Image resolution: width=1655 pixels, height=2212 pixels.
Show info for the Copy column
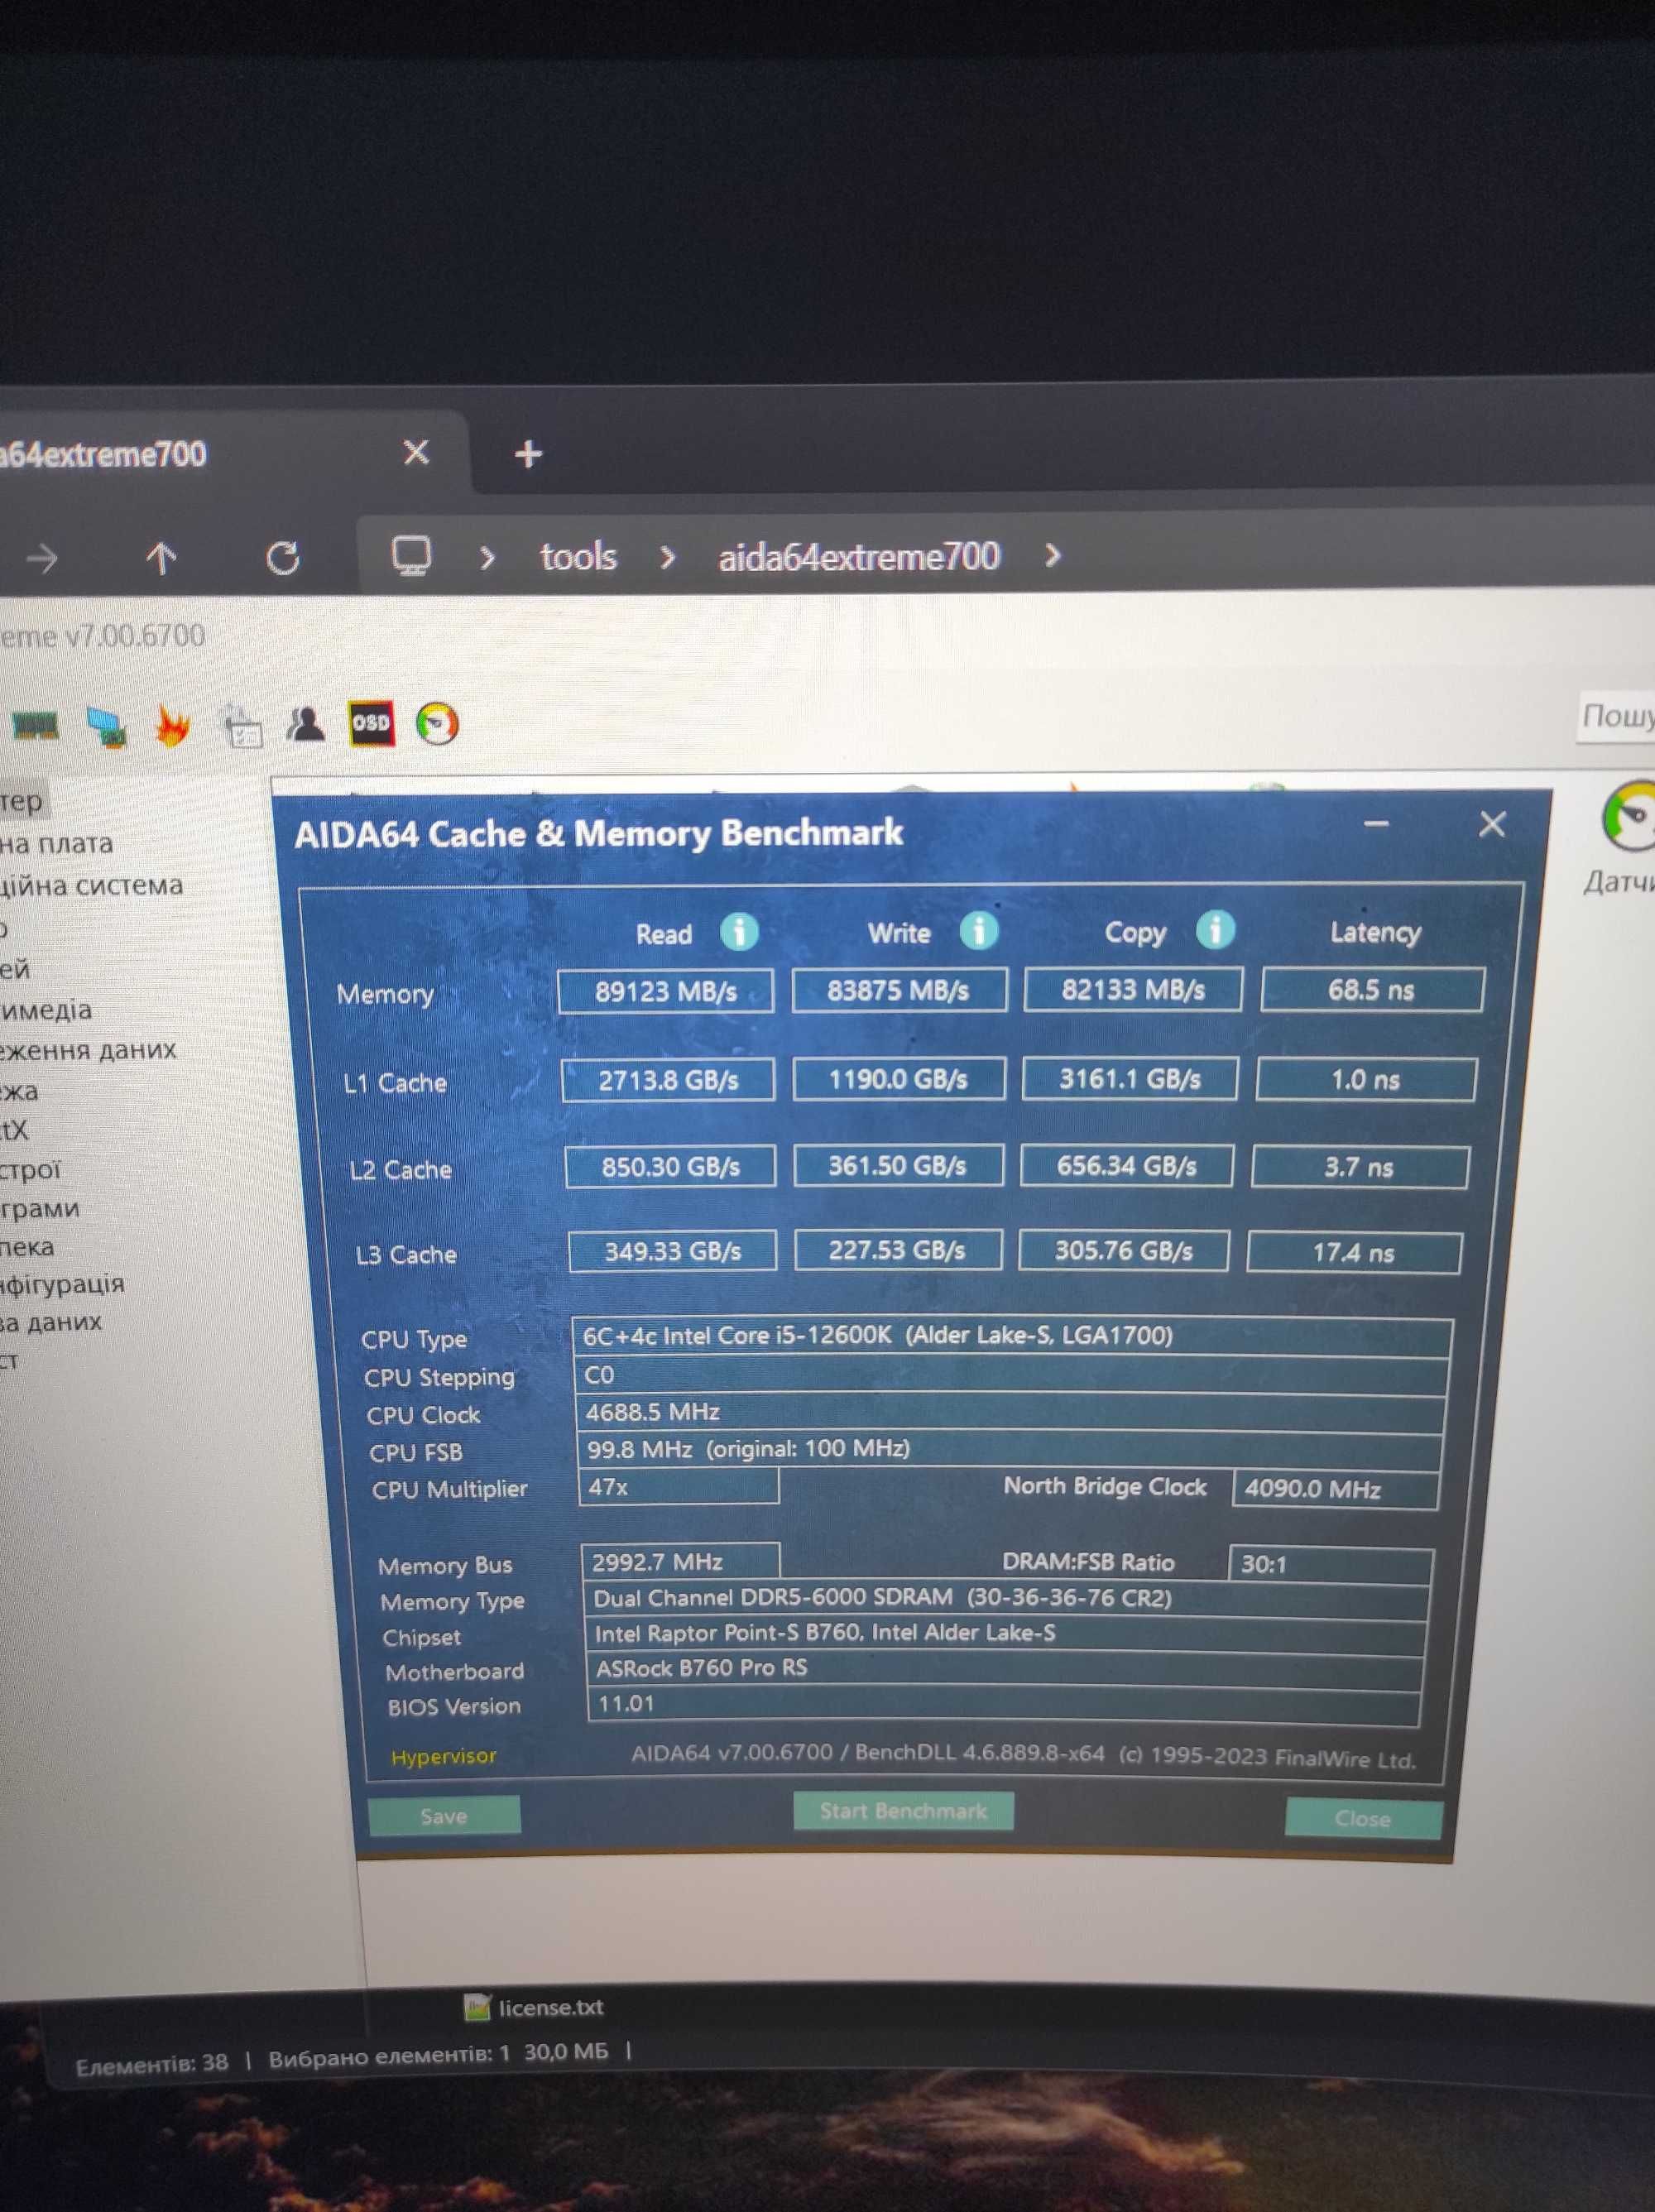pos(1215,929)
